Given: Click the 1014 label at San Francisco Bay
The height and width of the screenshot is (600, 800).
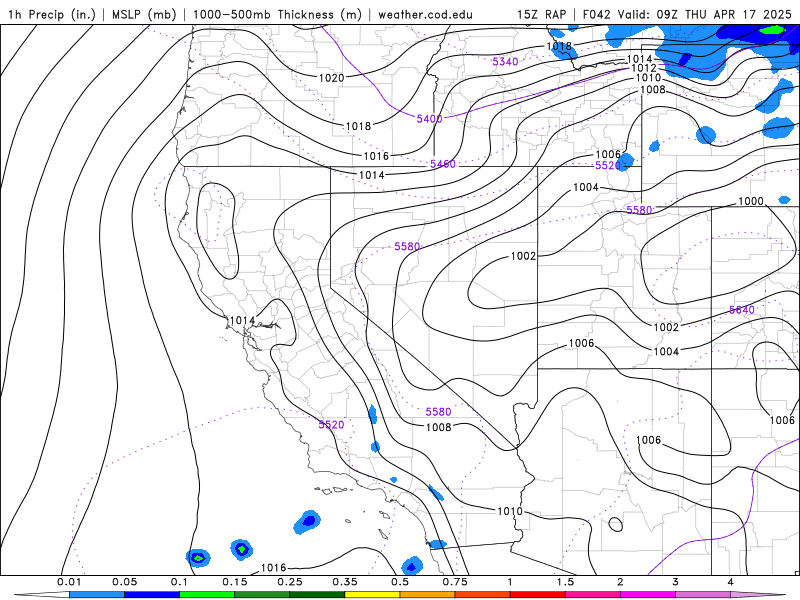Looking at the screenshot, I should [x=242, y=320].
